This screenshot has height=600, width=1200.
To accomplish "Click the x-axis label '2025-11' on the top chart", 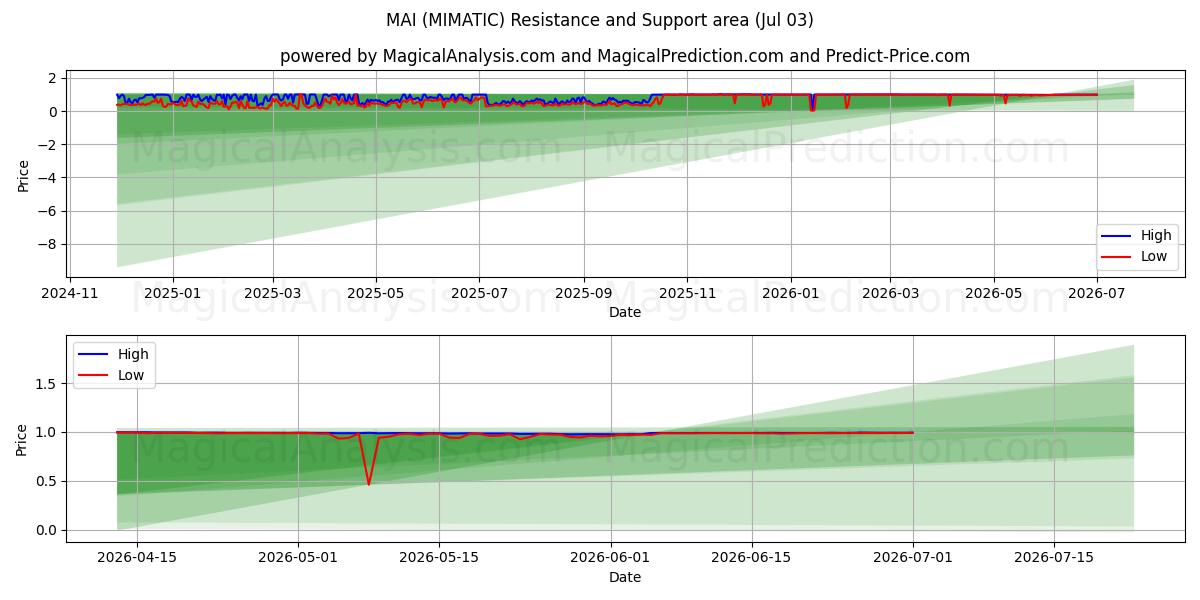I will click(687, 294).
